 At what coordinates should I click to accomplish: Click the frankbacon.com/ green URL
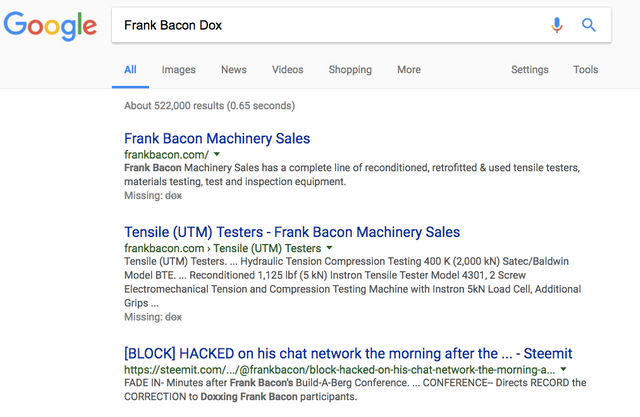coord(166,155)
